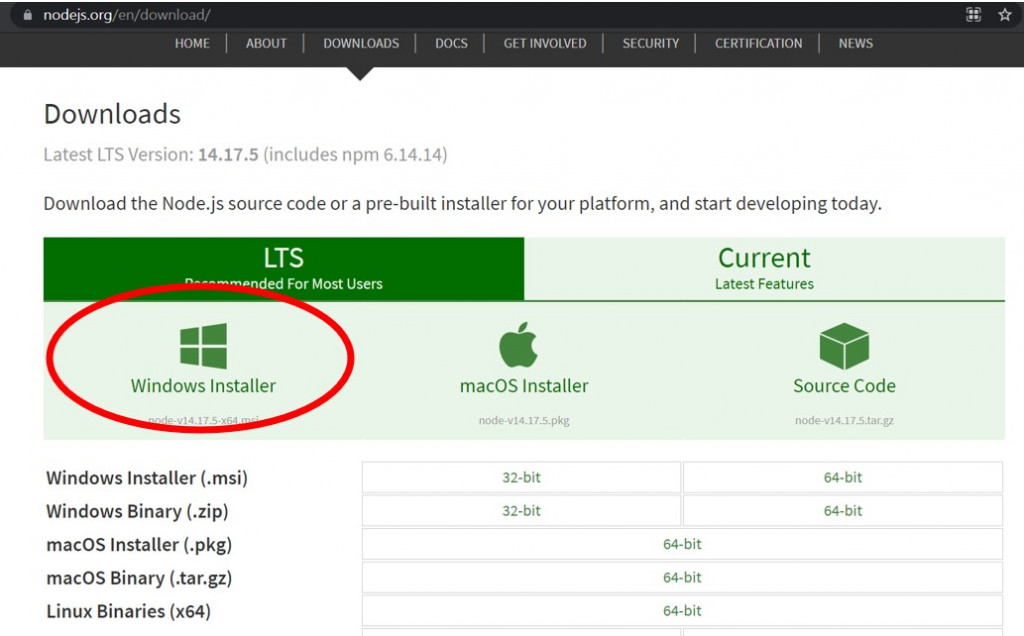This screenshot has height=636, width=1024.
Task: Click the Source Code cube icon
Action: click(844, 346)
